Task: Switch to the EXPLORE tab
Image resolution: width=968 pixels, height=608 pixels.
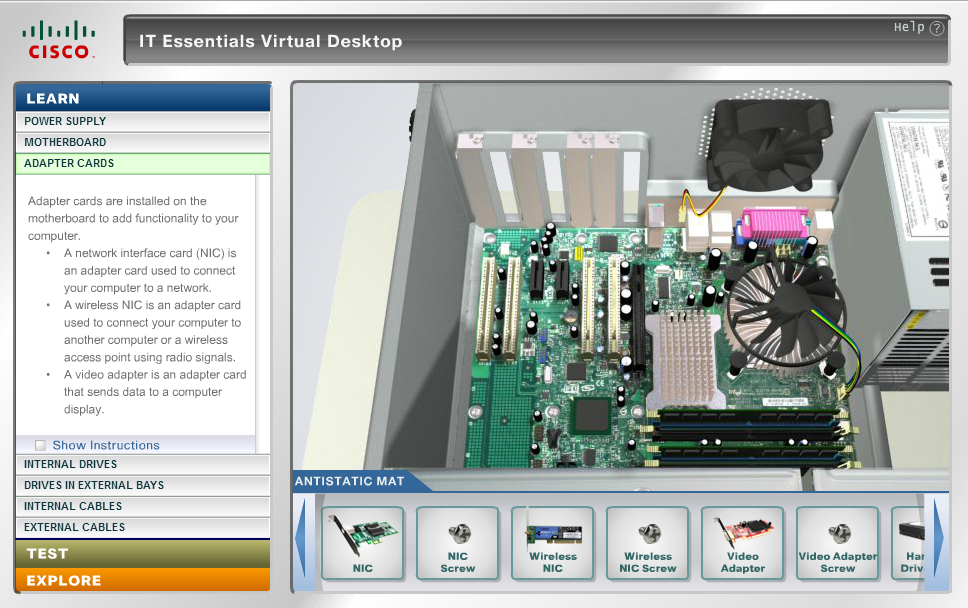Action: [x=142, y=580]
